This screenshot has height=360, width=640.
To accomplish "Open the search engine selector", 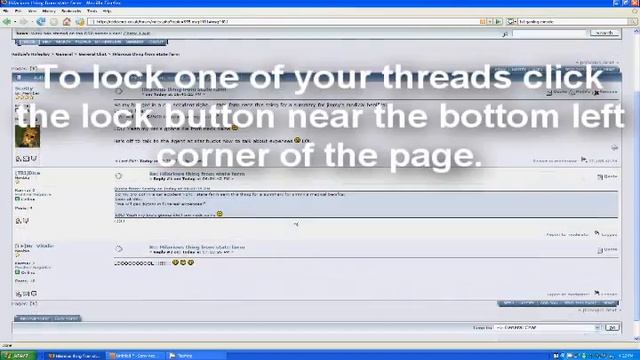I will coord(511,21).
